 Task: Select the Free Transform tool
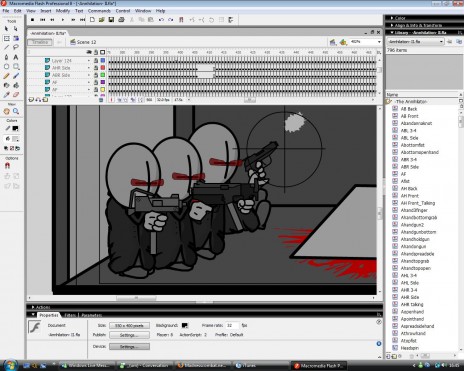click(6, 38)
